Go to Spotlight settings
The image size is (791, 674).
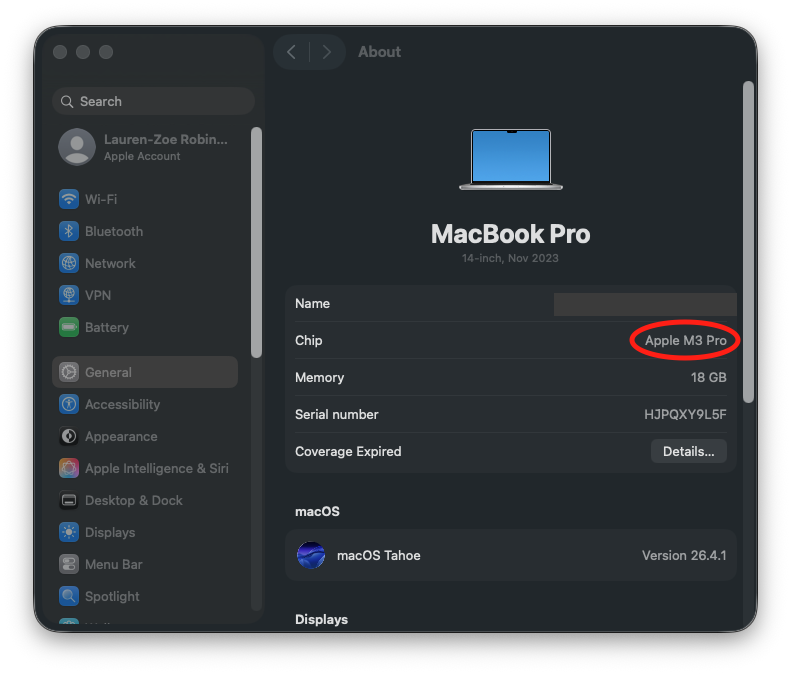(112, 596)
